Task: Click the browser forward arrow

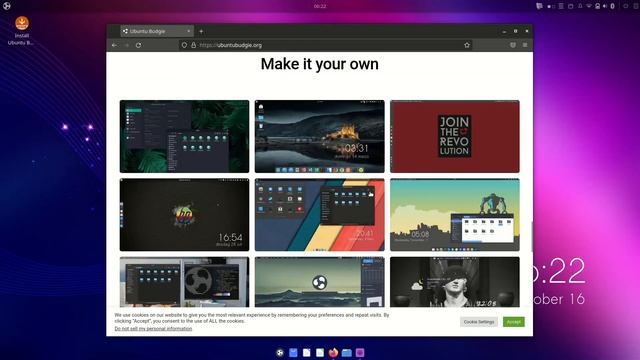Action: tap(127, 45)
